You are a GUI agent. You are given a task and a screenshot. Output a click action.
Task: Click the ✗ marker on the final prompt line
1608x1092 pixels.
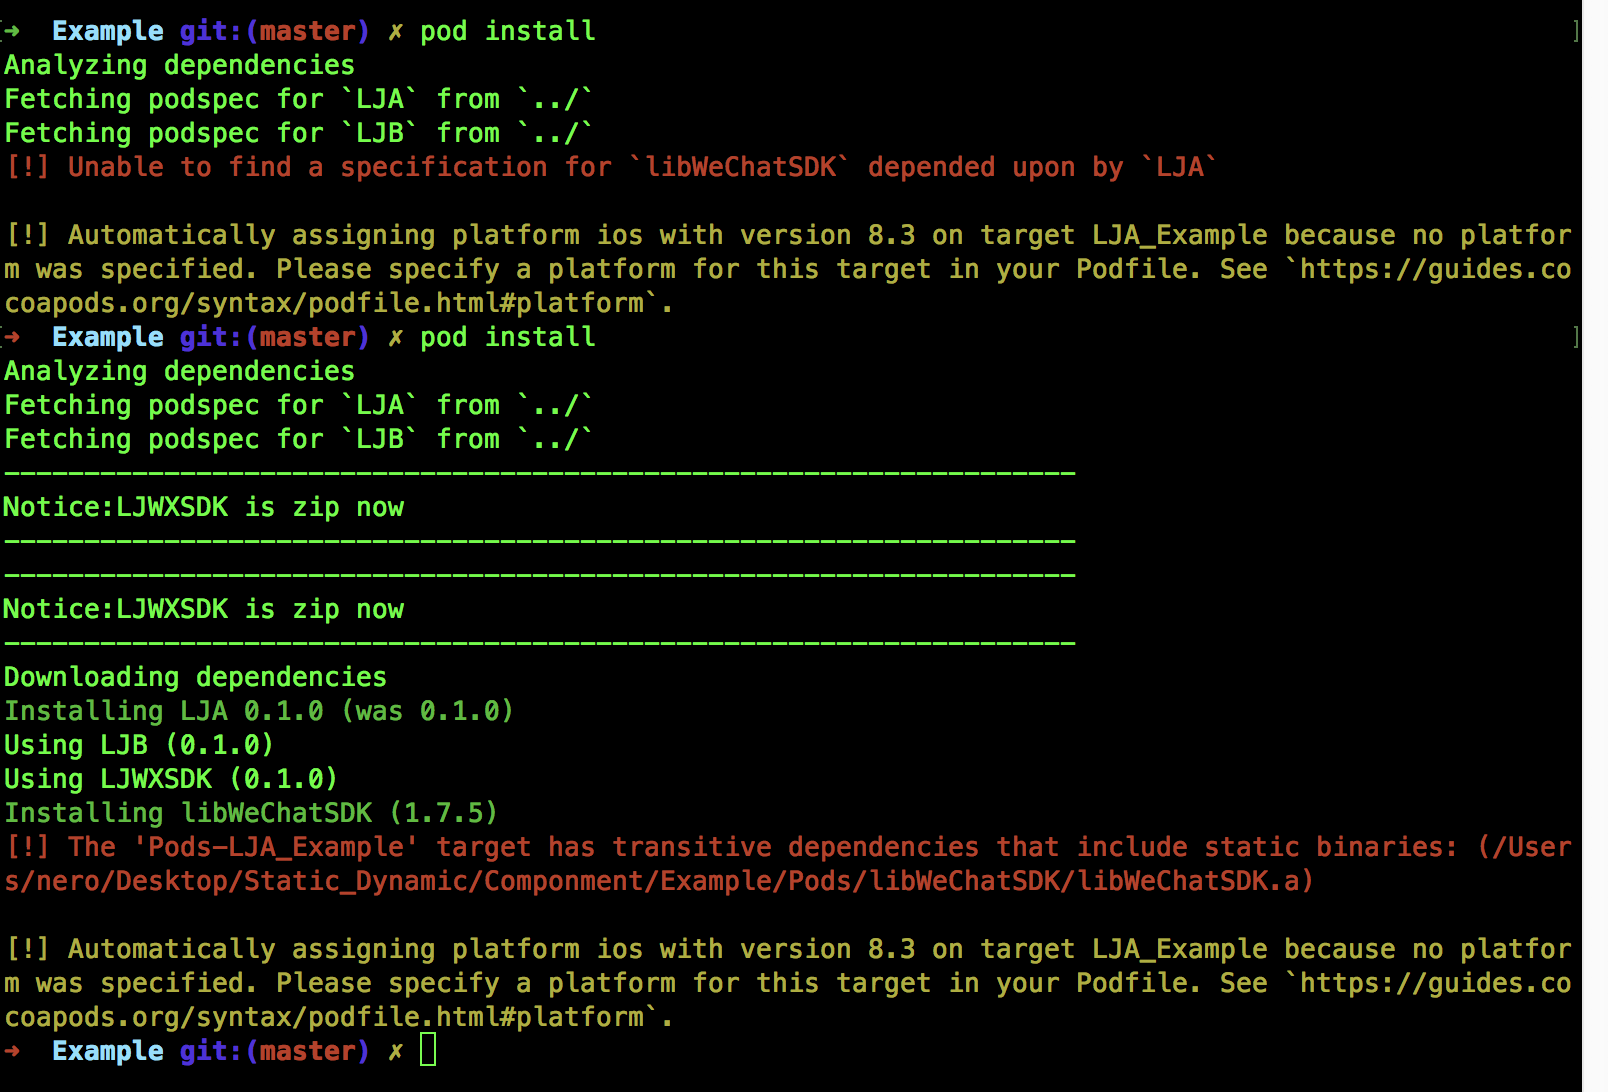pos(396,1052)
